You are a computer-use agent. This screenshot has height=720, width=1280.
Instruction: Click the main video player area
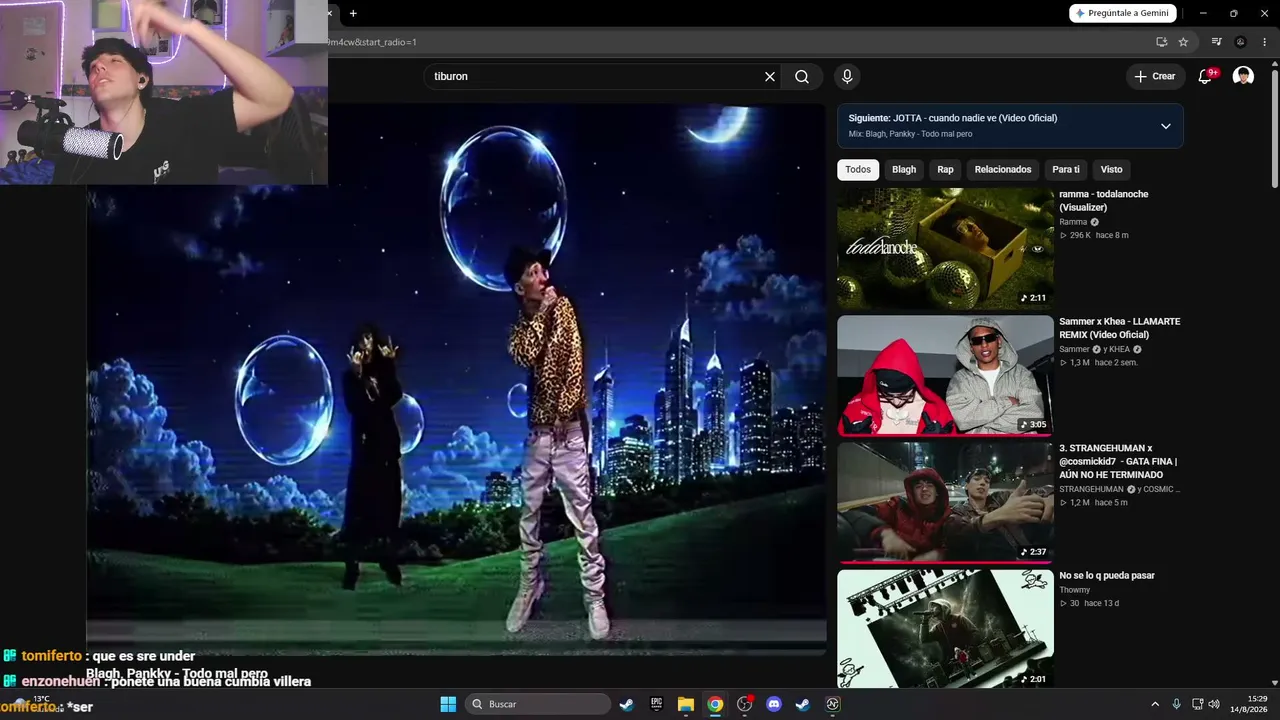click(x=456, y=380)
